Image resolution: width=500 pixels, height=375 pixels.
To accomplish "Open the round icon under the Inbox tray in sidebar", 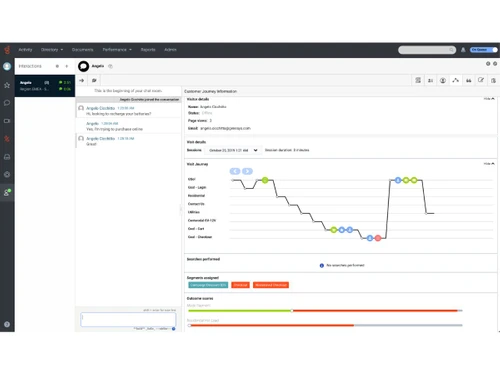I will 7,174.
